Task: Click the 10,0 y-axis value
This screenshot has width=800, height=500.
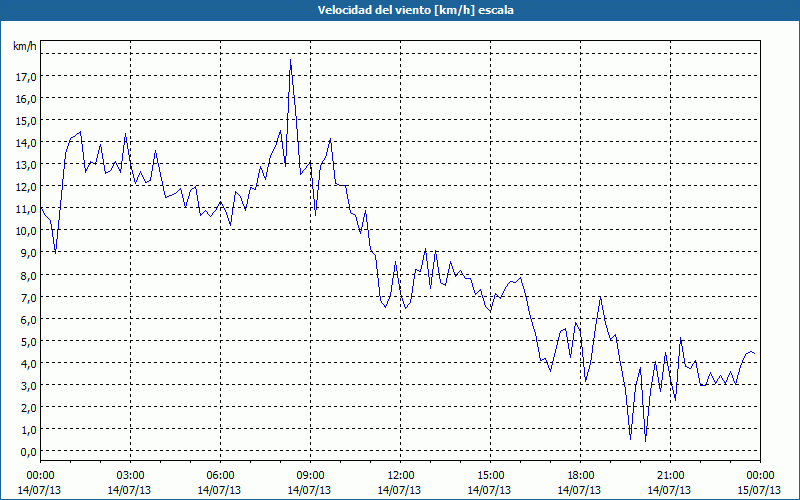Action: (x=26, y=231)
